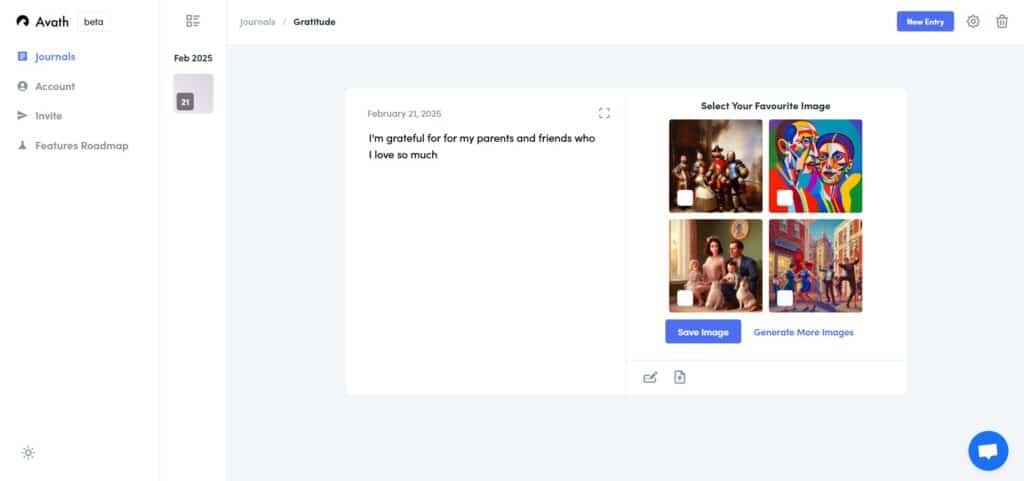
Task: Click the Journals book icon
Action: (23, 57)
